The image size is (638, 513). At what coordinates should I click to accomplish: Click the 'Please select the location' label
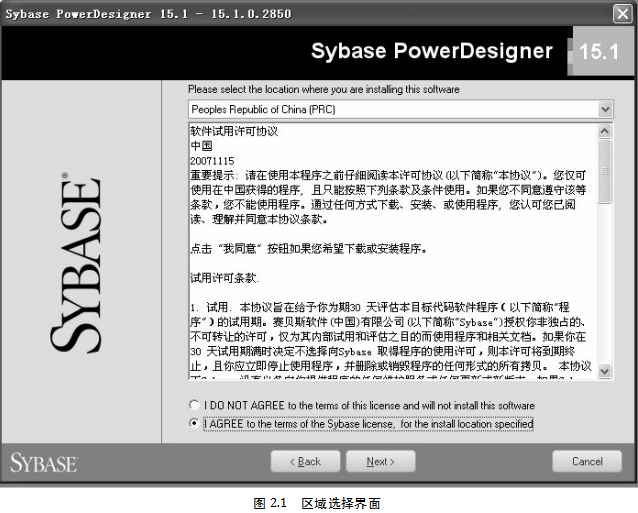click(324, 89)
